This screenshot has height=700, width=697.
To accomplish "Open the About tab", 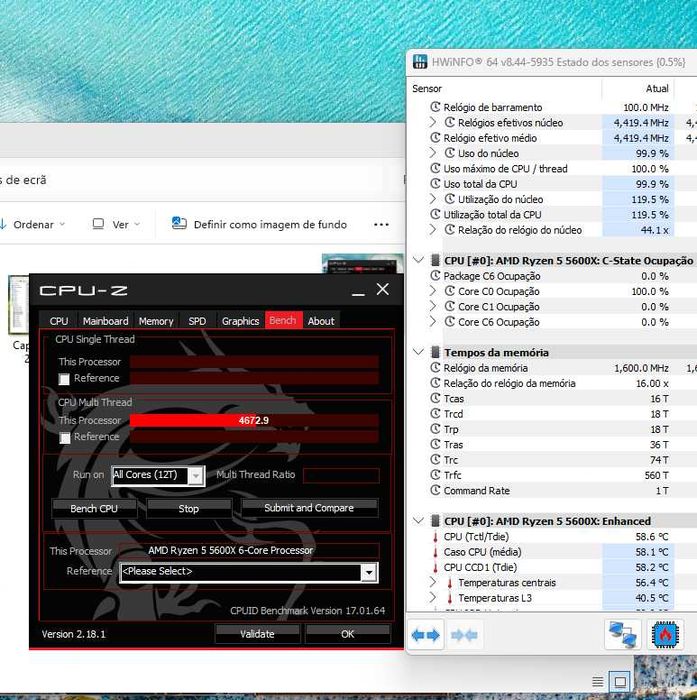I will click(x=321, y=321).
